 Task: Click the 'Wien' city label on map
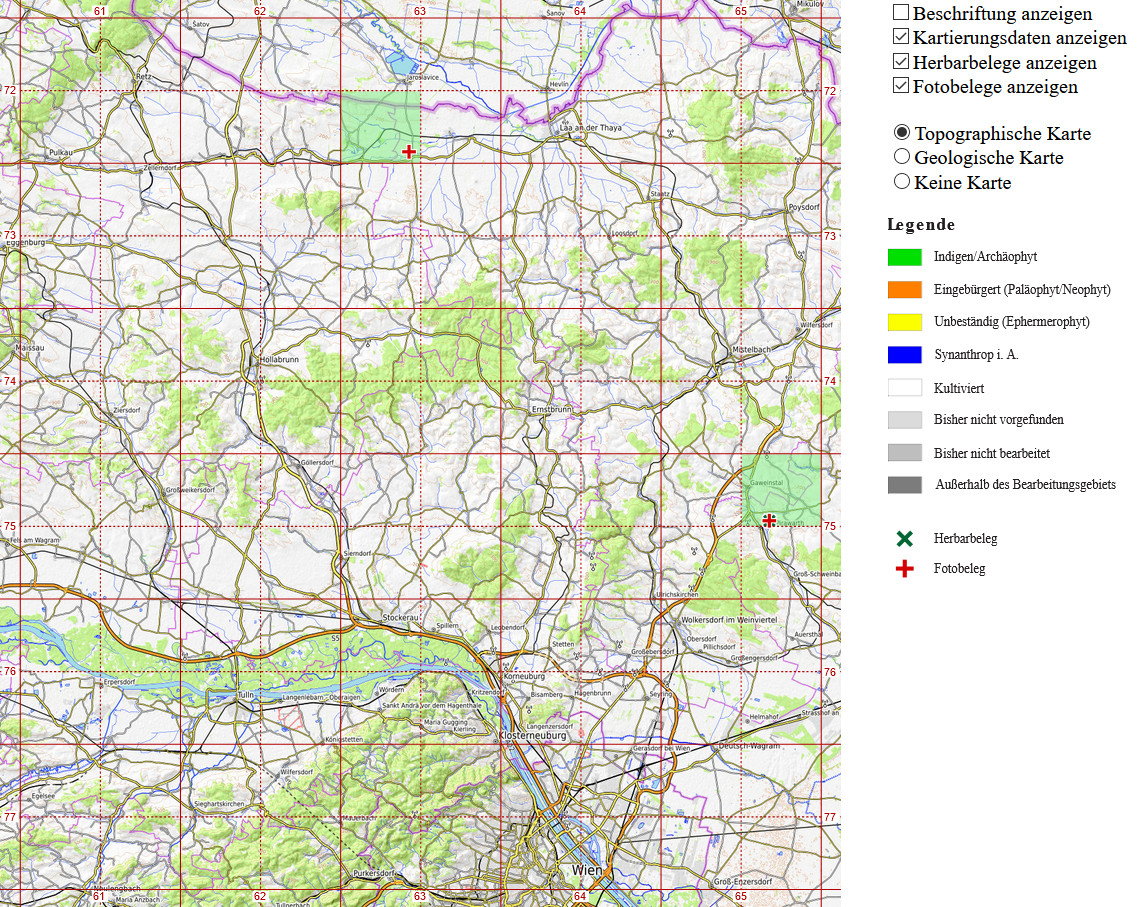[x=587, y=870]
